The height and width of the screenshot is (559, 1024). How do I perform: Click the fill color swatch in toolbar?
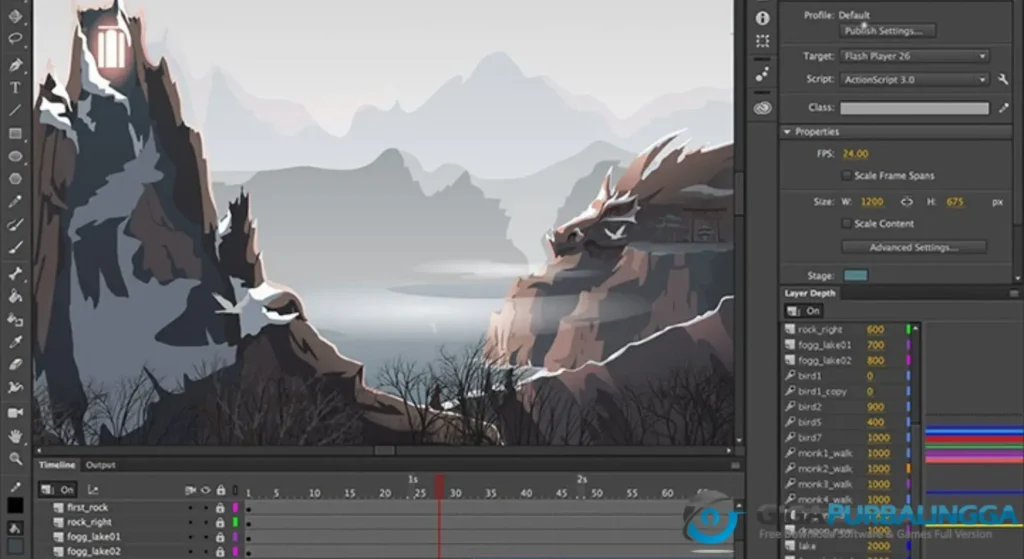pyautogui.click(x=14, y=545)
